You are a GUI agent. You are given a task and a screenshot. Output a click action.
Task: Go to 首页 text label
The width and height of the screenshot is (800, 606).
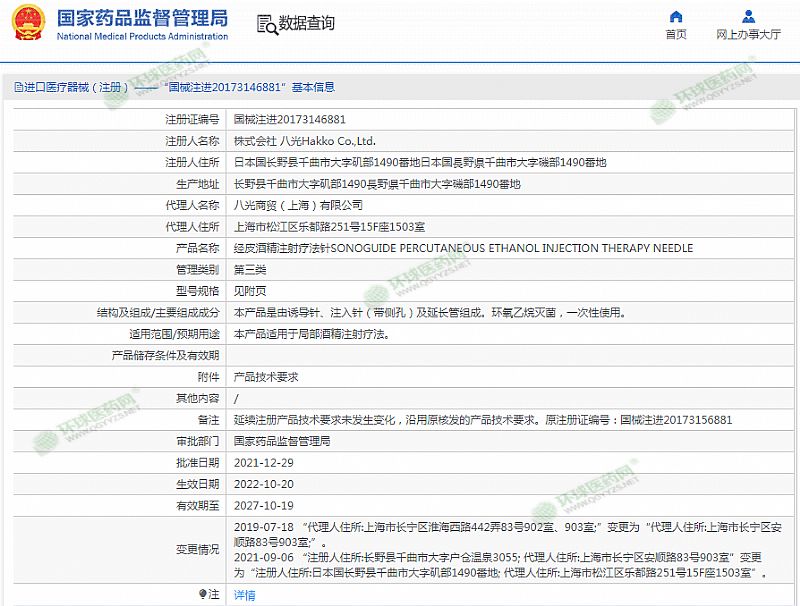[x=676, y=35]
